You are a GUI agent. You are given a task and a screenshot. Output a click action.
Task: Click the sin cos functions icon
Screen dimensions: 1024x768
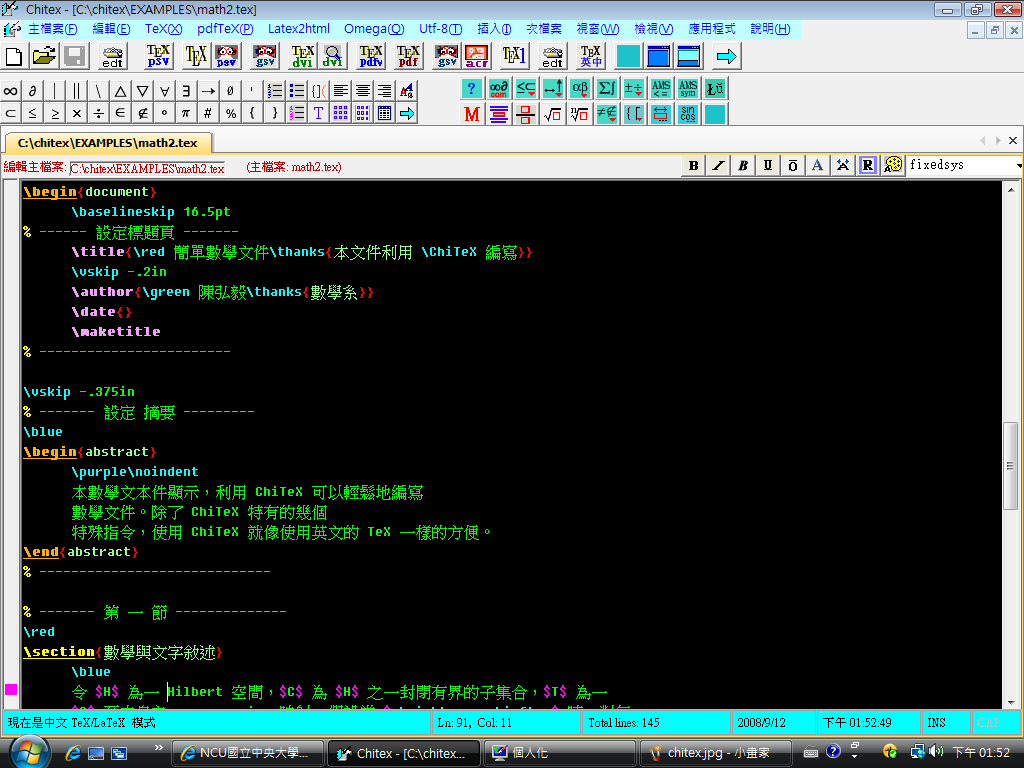click(688, 114)
